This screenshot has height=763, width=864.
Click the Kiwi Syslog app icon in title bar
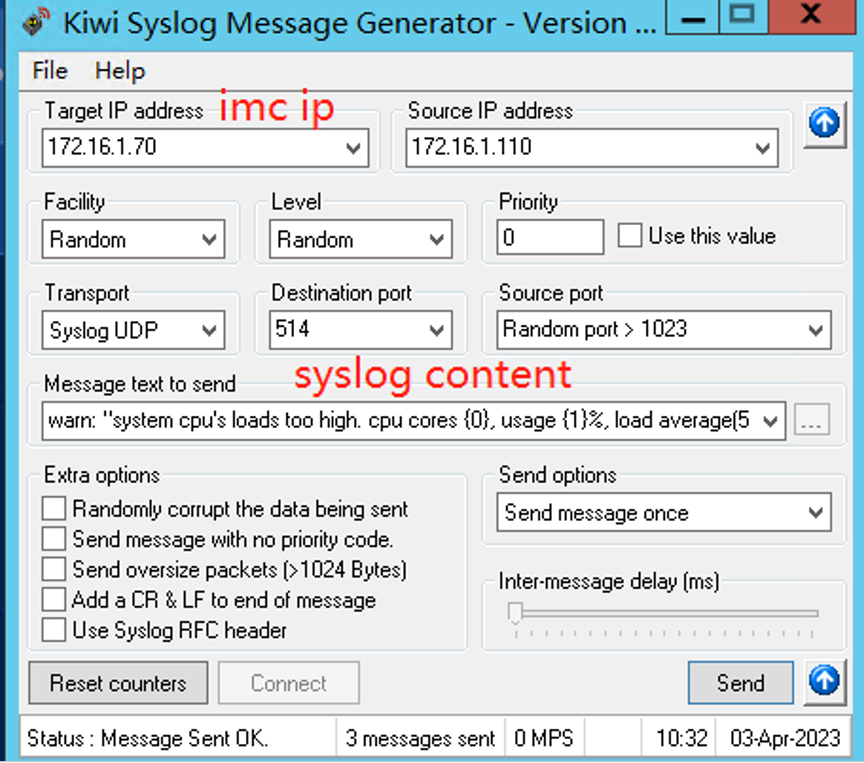click(x=36, y=21)
